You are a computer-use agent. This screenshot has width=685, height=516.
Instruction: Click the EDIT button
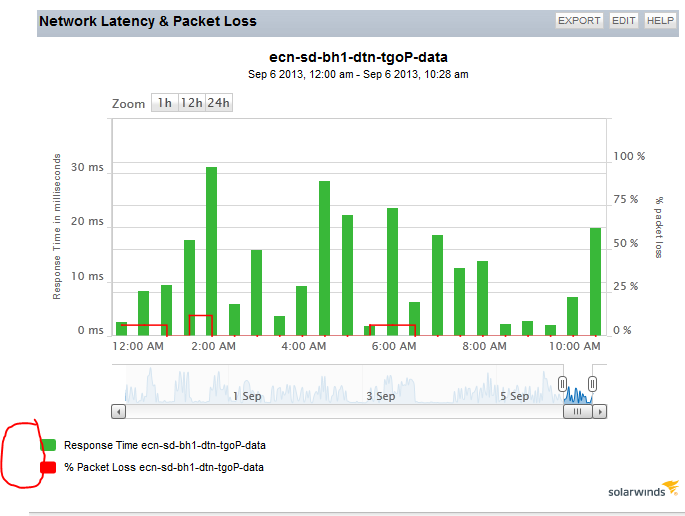point(623,21)
